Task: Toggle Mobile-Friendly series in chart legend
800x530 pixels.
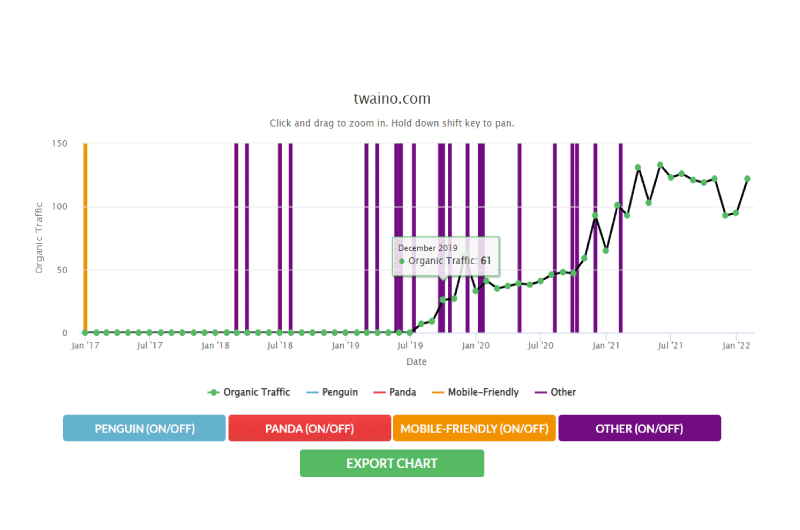Action: click(475, 392)
